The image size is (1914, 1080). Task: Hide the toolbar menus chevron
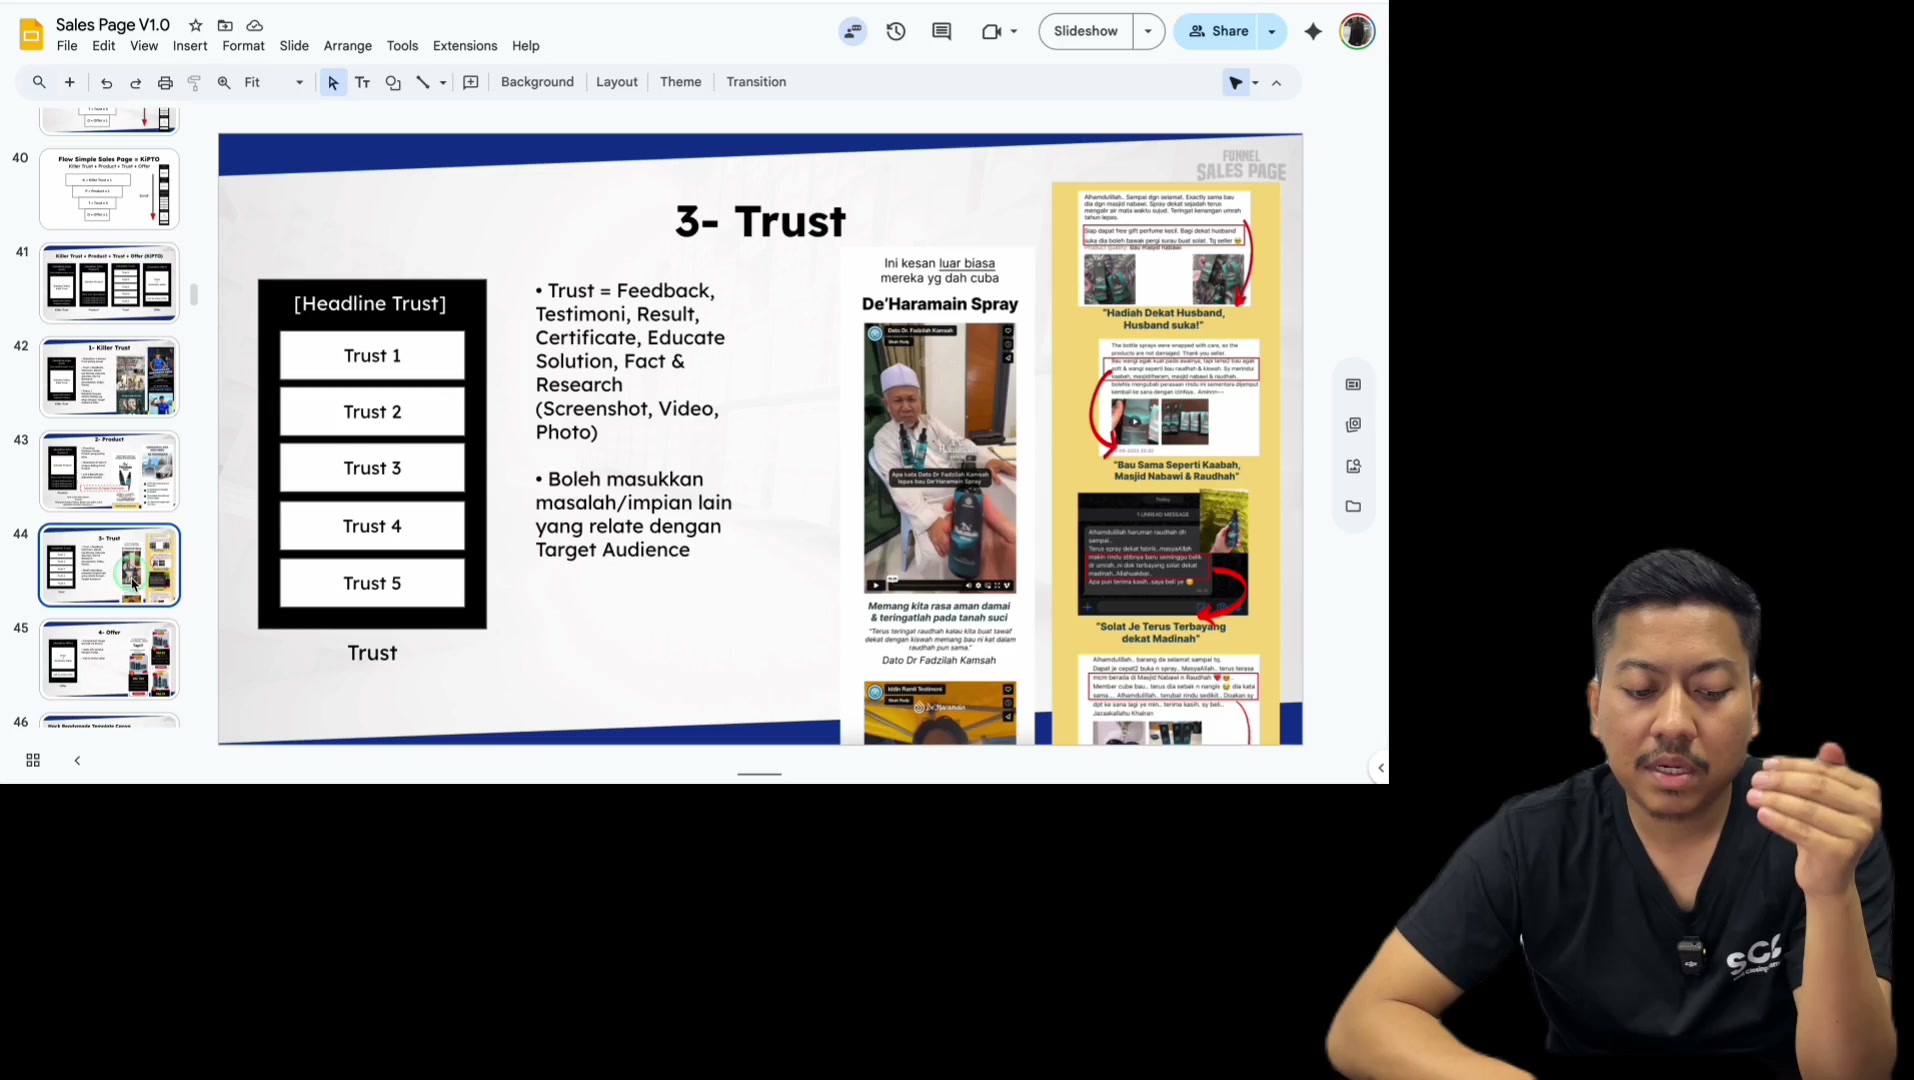click(1276, 83)
